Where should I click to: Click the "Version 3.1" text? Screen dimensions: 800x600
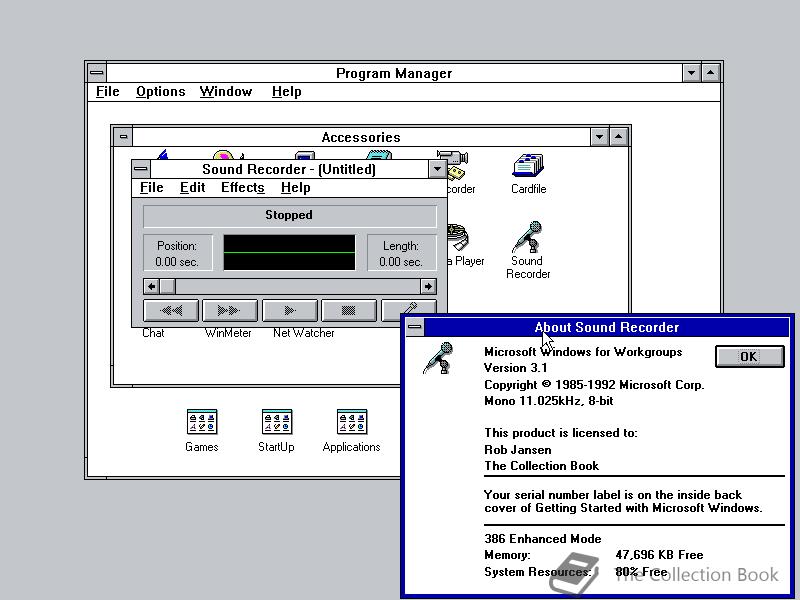tap(516, 368)
